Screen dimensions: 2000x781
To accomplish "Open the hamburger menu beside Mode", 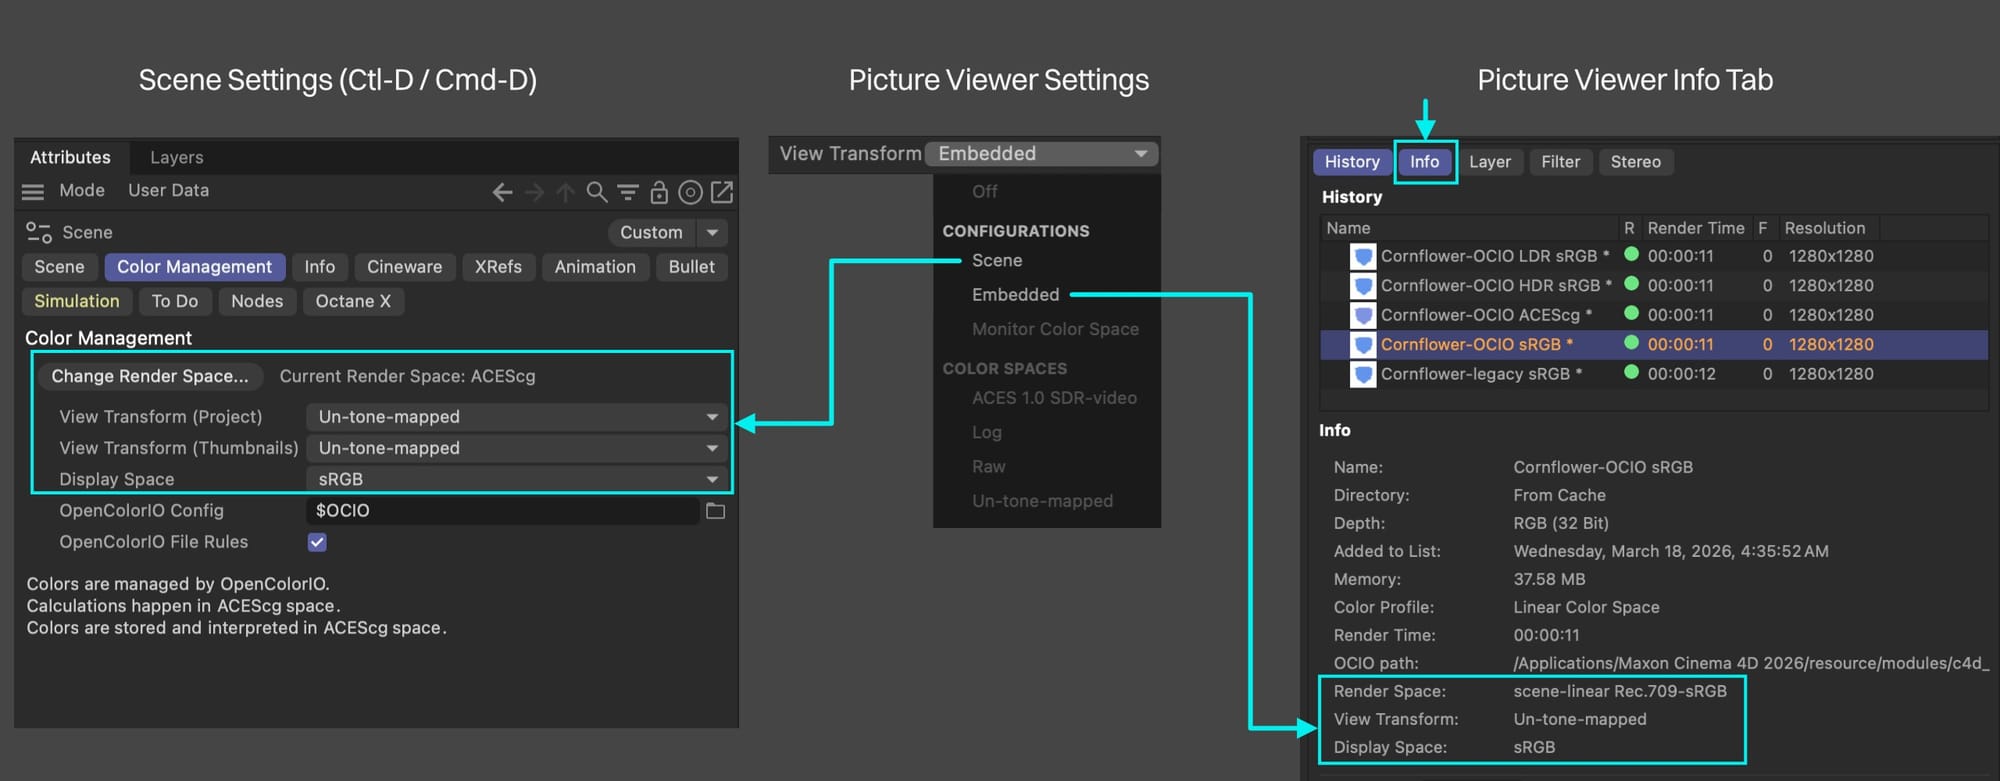I will [x=33, y=192].
